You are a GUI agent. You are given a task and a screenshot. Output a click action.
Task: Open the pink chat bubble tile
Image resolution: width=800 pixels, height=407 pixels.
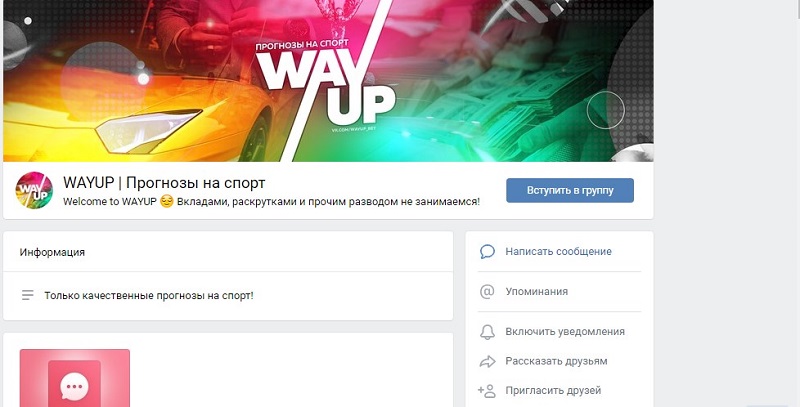coord(74,378)
